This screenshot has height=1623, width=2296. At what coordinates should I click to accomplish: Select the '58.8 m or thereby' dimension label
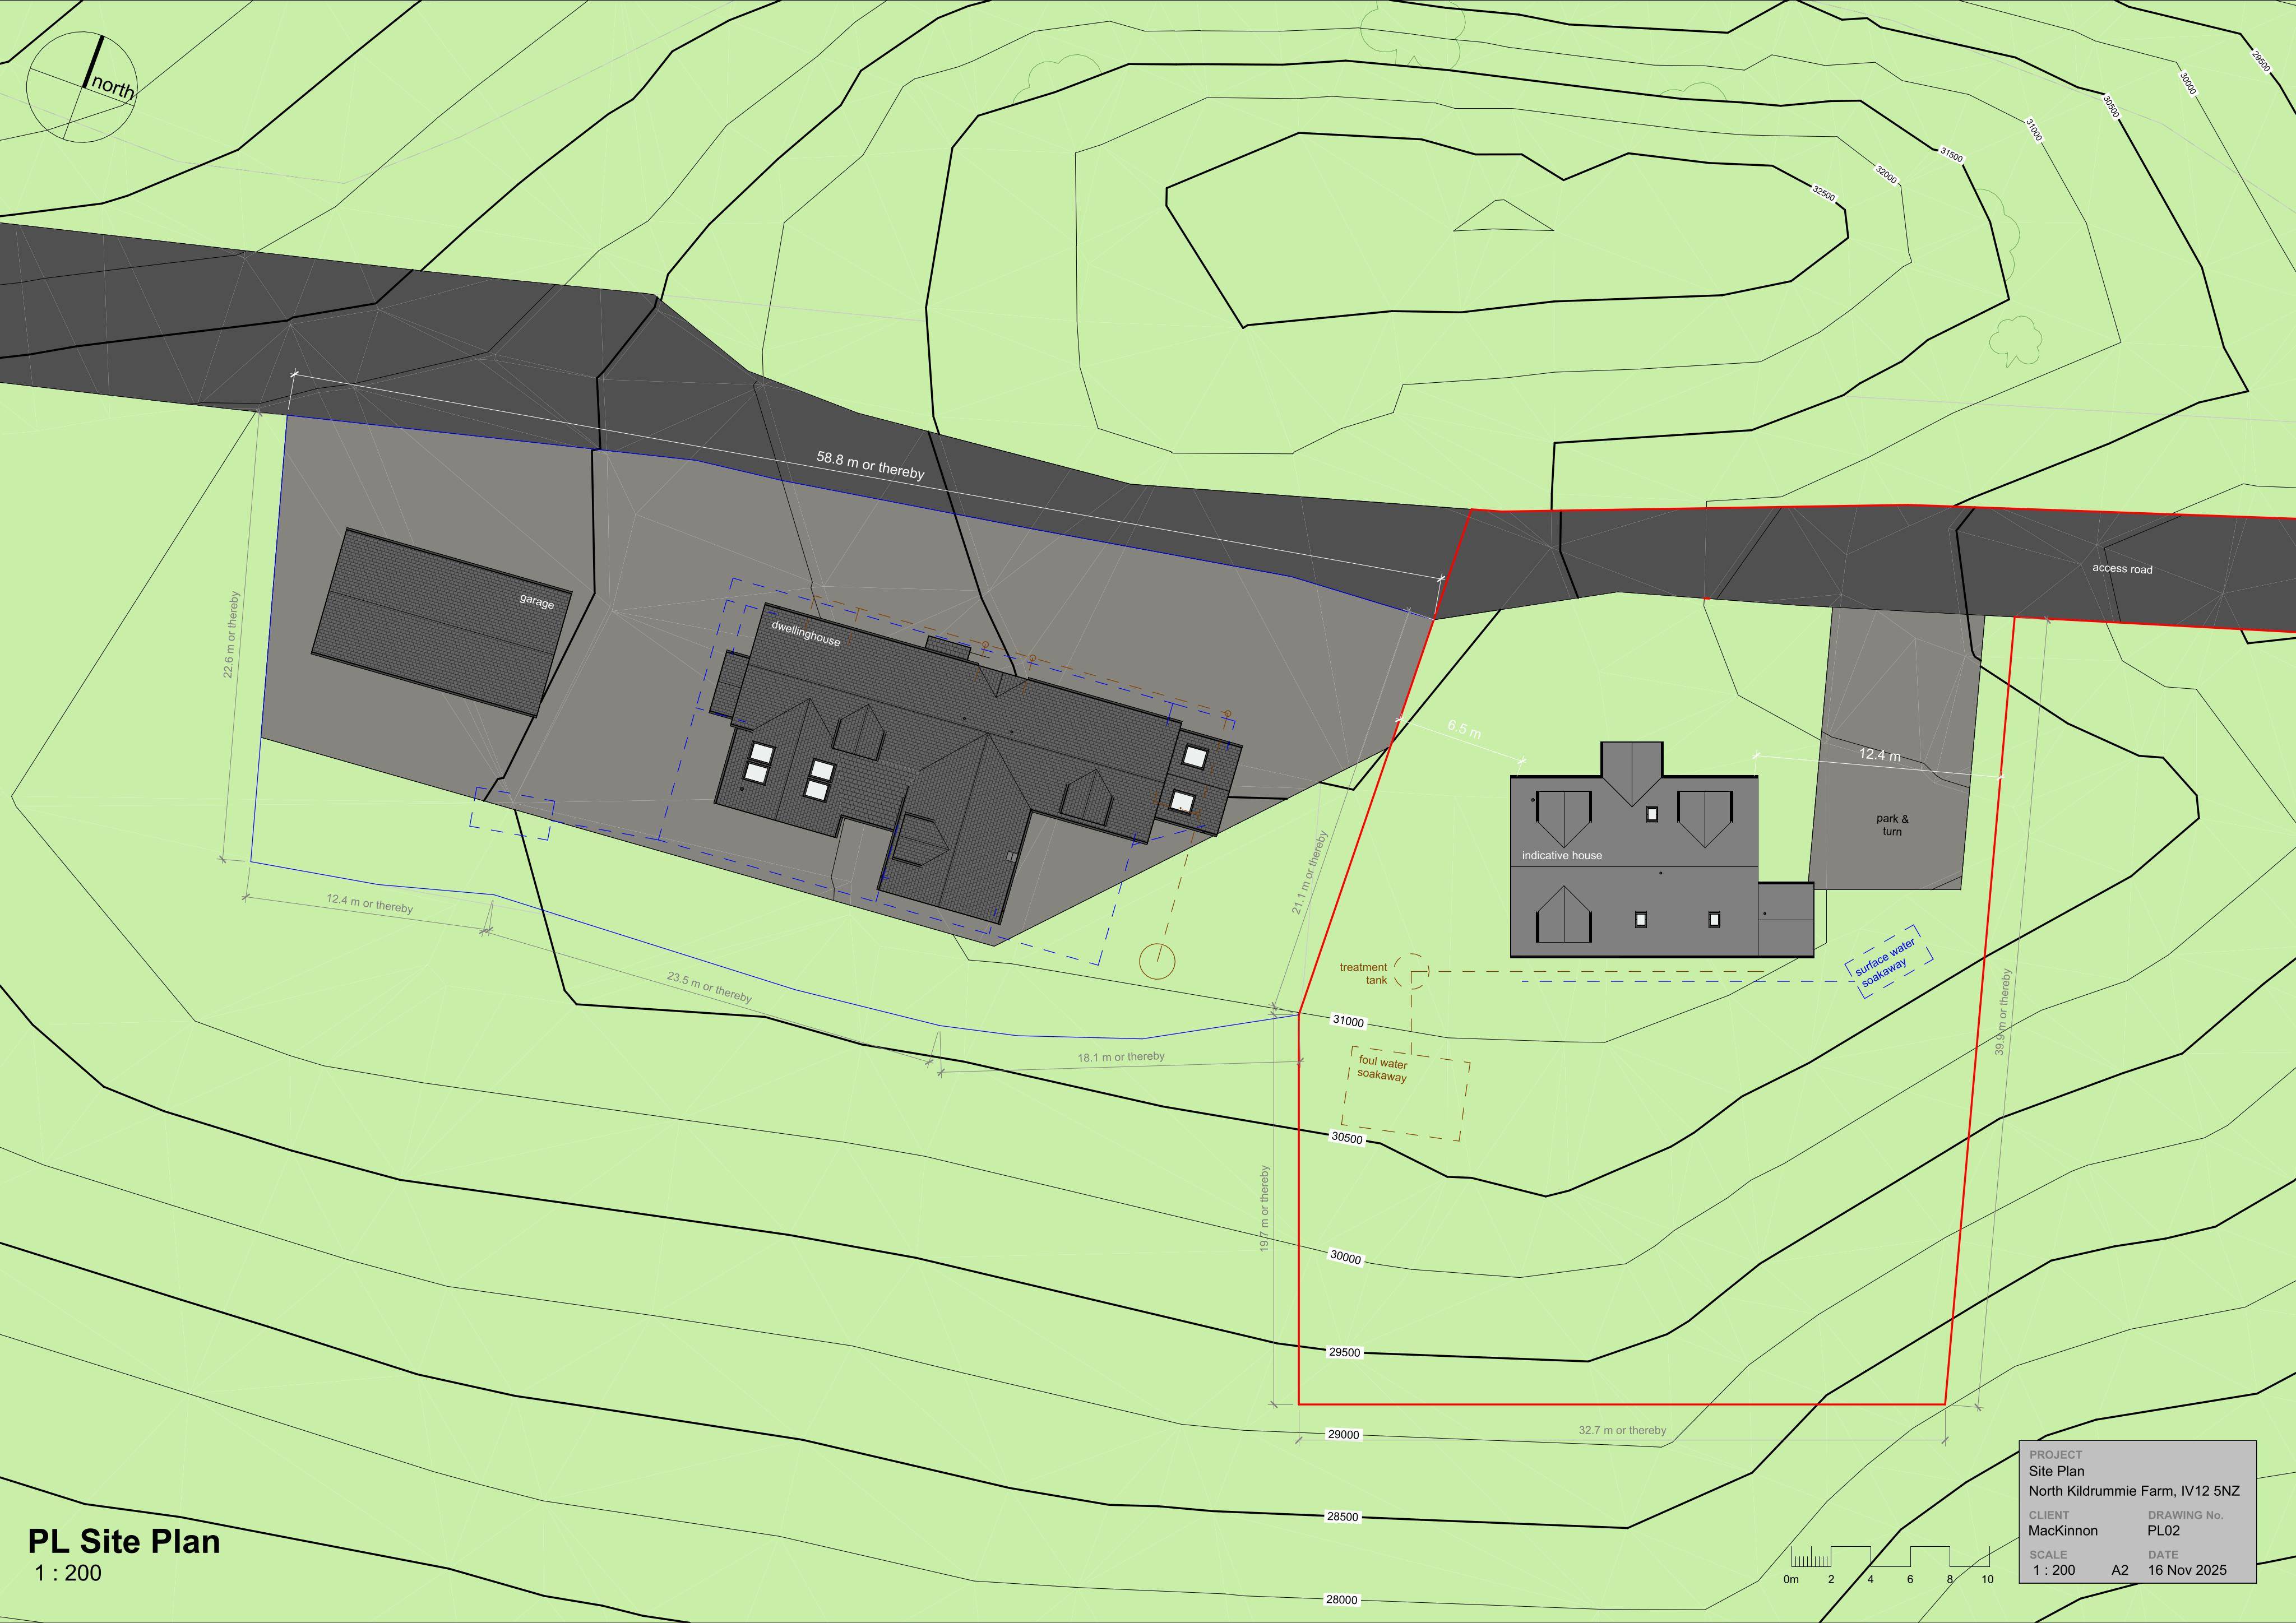coord(870,465)
